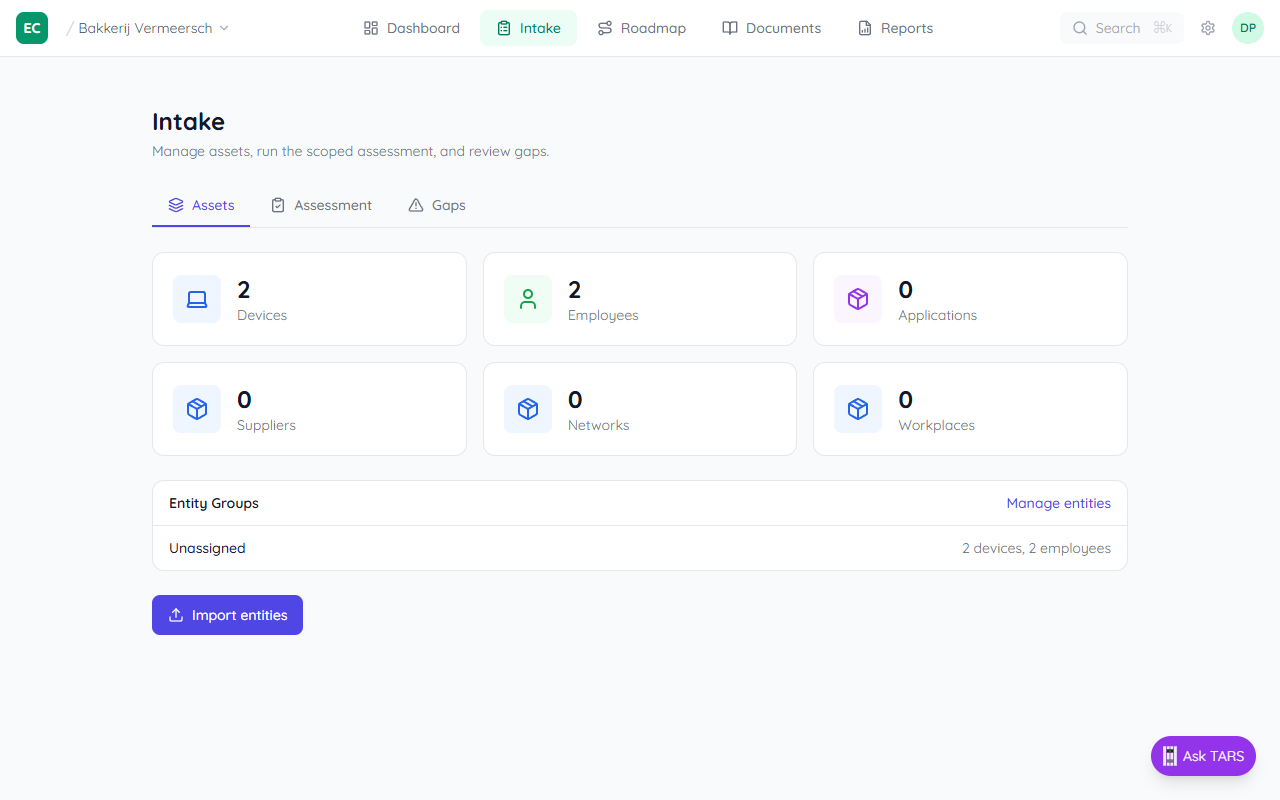Open the Roadmap nav item

[x=642, y=28]
